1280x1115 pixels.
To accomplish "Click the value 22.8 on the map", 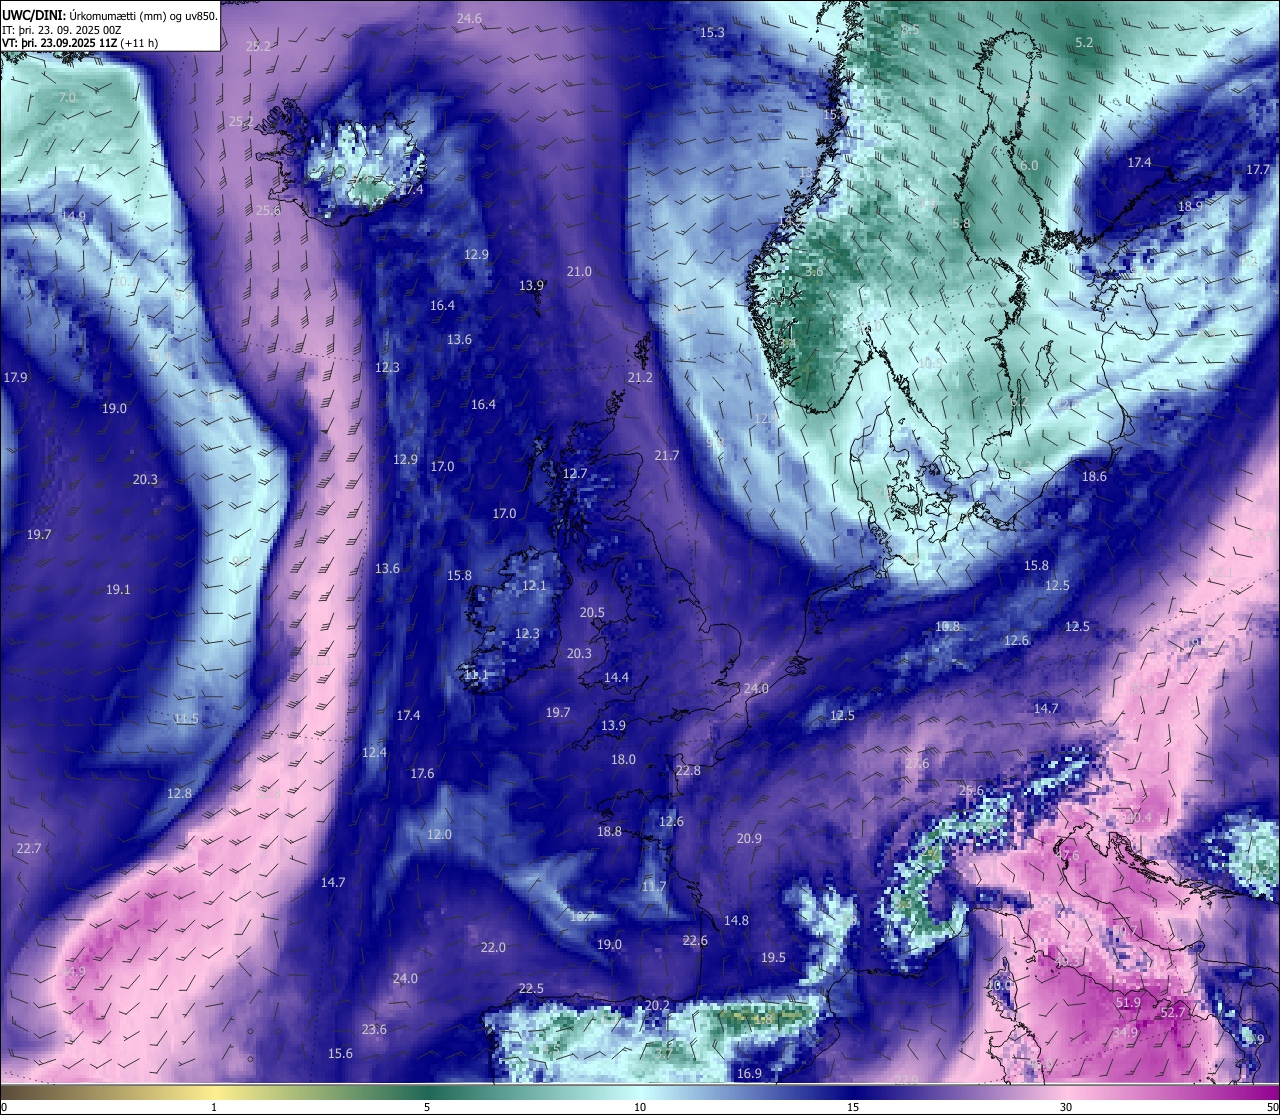I will coord(688,771).
